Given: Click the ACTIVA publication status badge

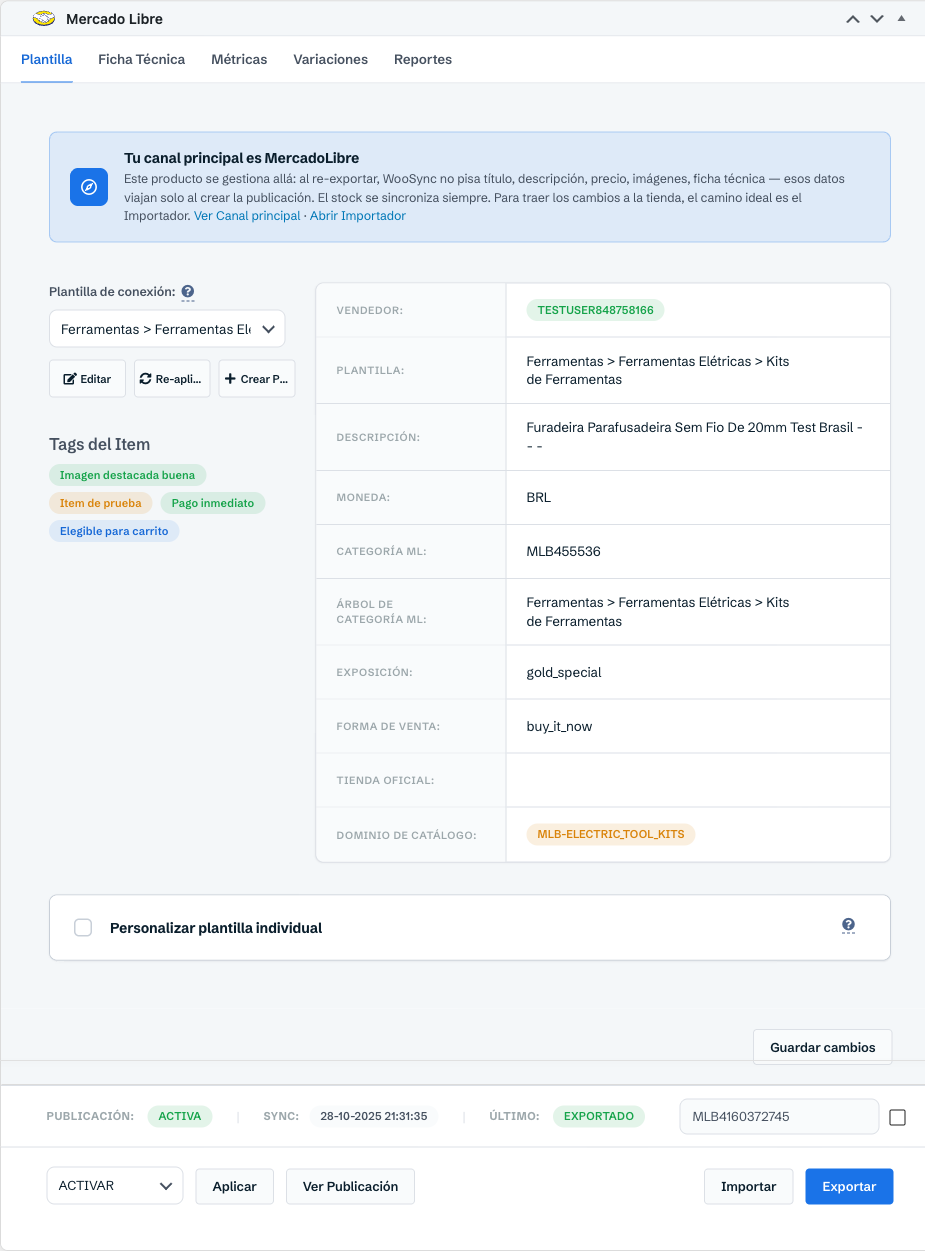Looking at the screenshot, I should click(180, 1116).
